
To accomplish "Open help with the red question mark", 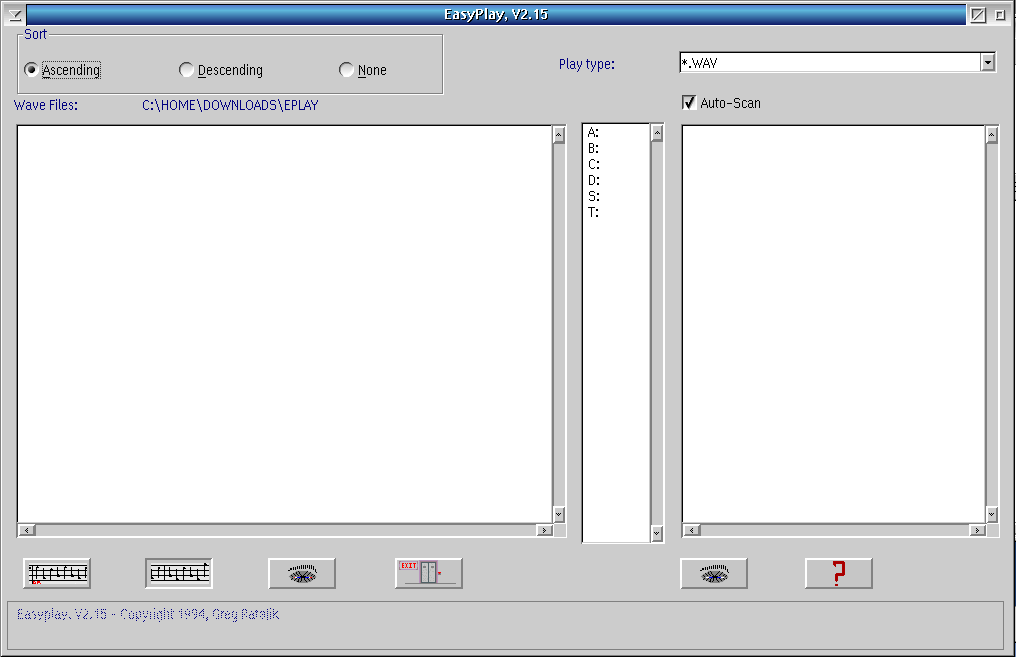I will click(x=839, y=573).
